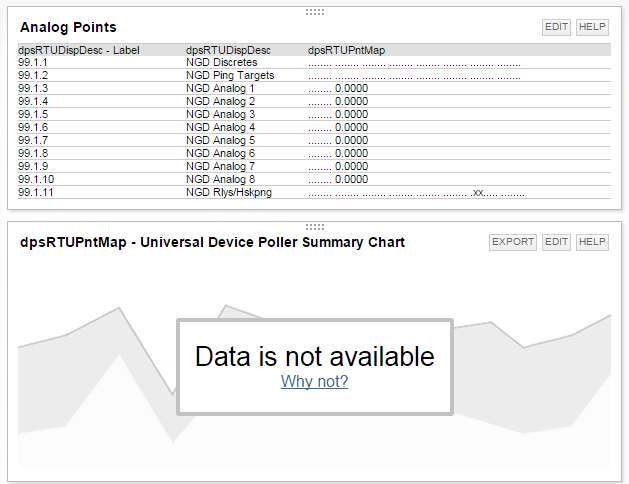Viewport: 629px width, 484px height.
Task: Export the Universal Device Poller Summary Chart
Action: tap(513, 242)
